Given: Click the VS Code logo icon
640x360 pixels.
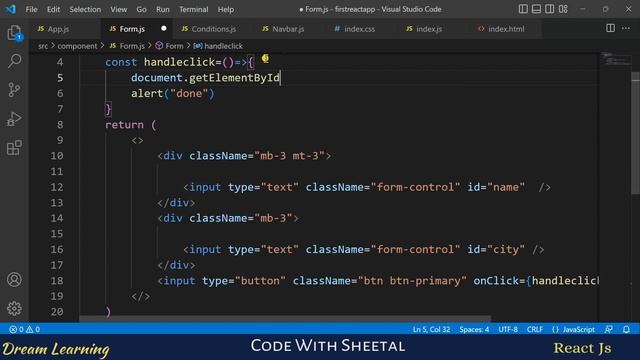Looking at the screenshot, I should pyautogui.click(x=11, y=9).
